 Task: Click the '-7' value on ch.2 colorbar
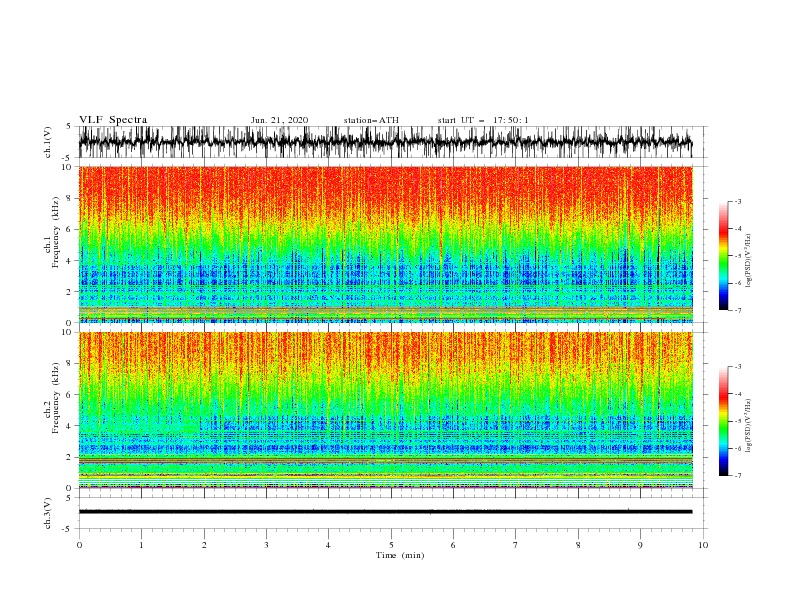(738, 476)
